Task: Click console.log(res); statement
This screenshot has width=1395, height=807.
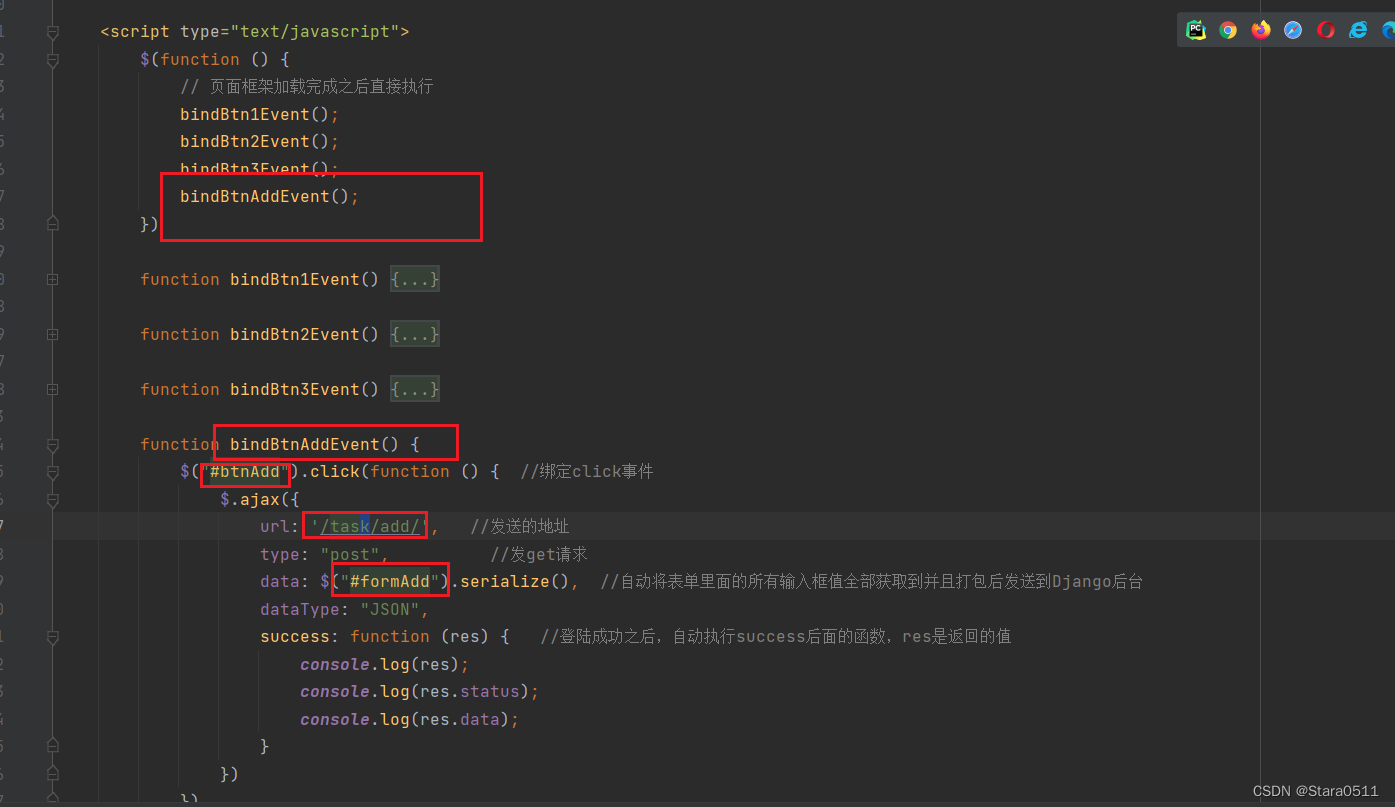Action: point(384,665)
